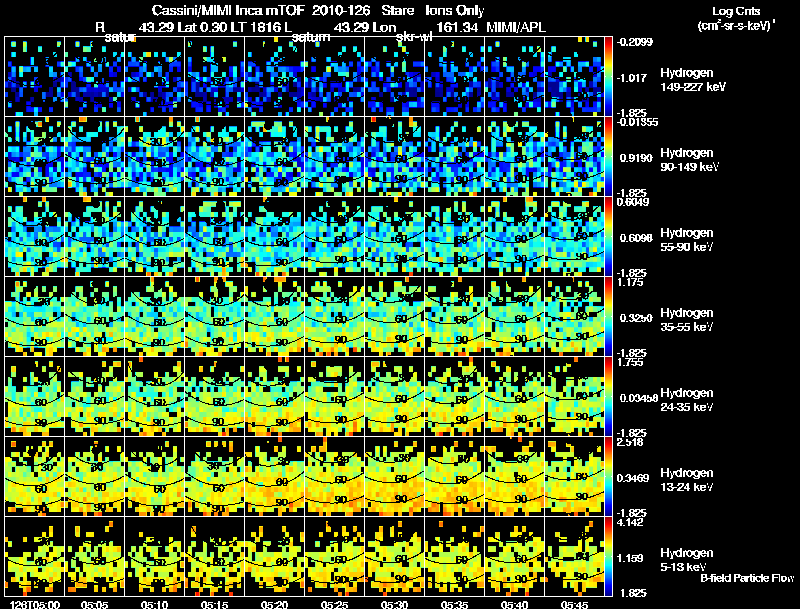
Task: Select the 'Hydrogen 35-55 keV' row label
Action: pyautogui.click(x=687, y=320)
